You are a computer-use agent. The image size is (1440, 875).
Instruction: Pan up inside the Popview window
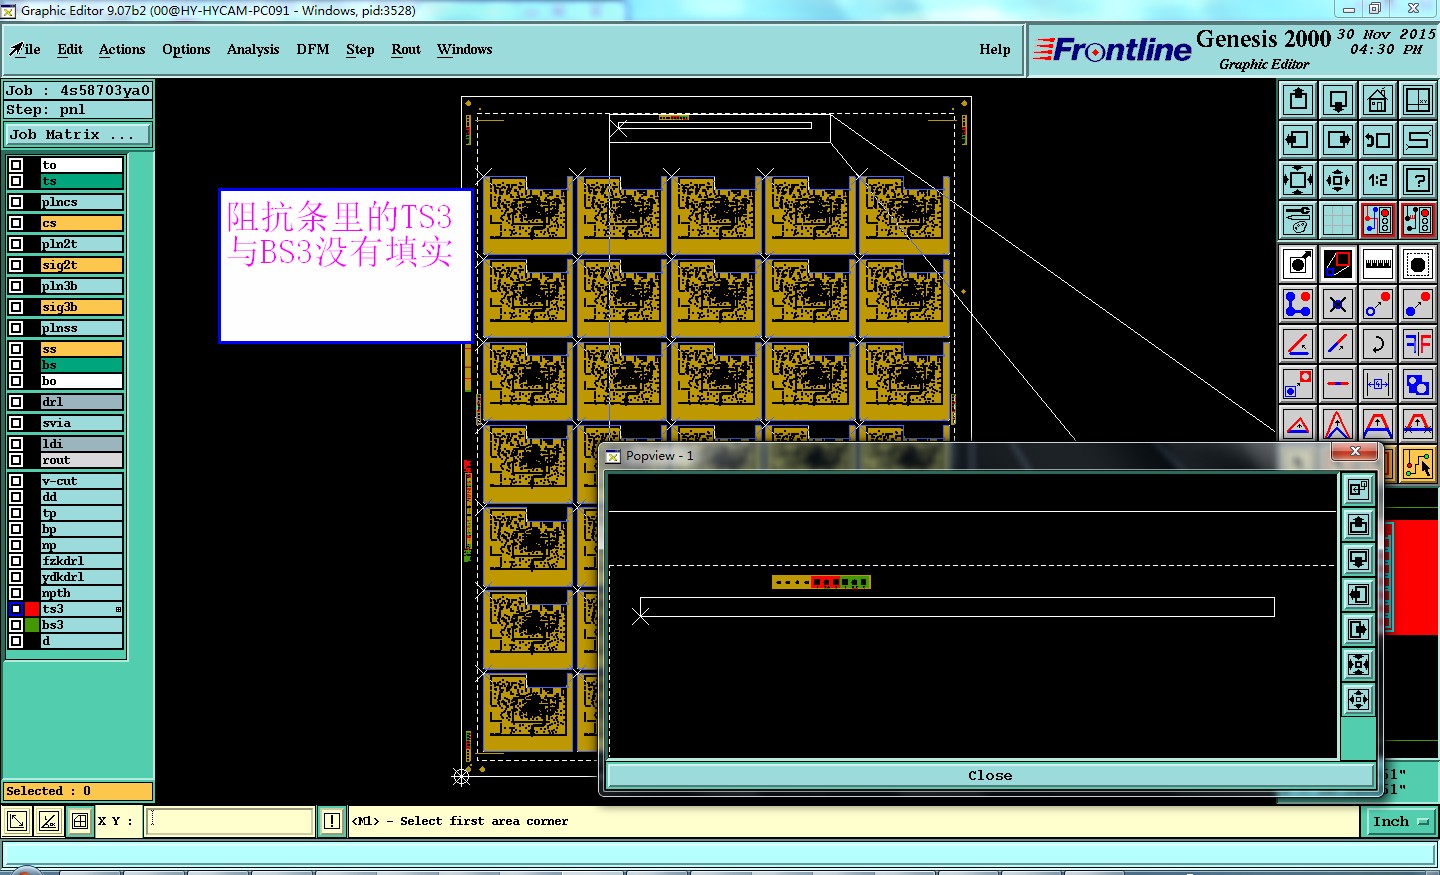pyautogui.click(x=1358, y=524)
